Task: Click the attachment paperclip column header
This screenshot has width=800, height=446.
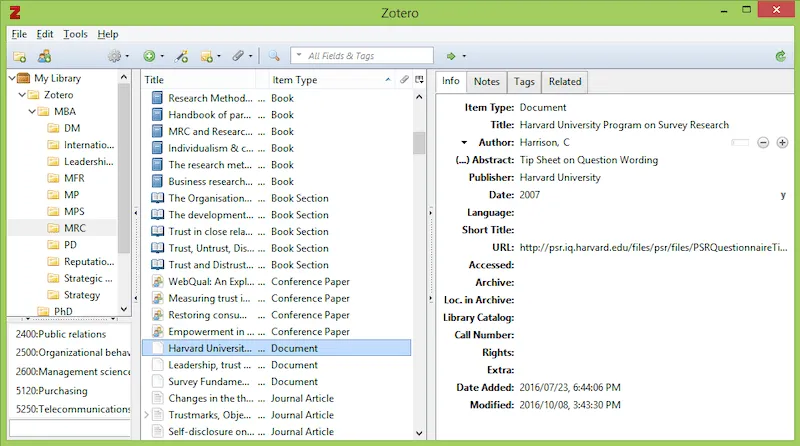Action: click(x=404, y=80)
